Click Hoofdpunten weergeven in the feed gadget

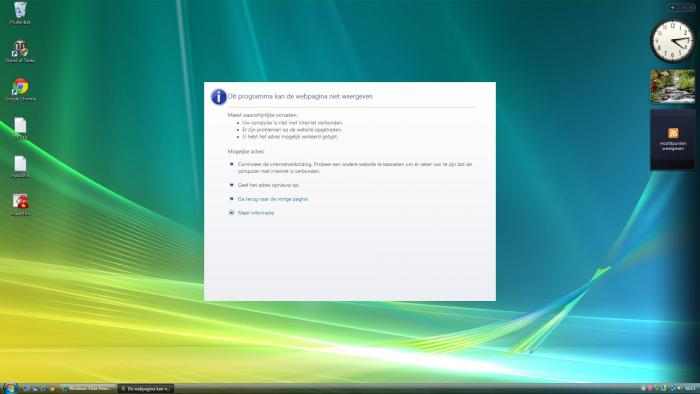coord(673,146)
